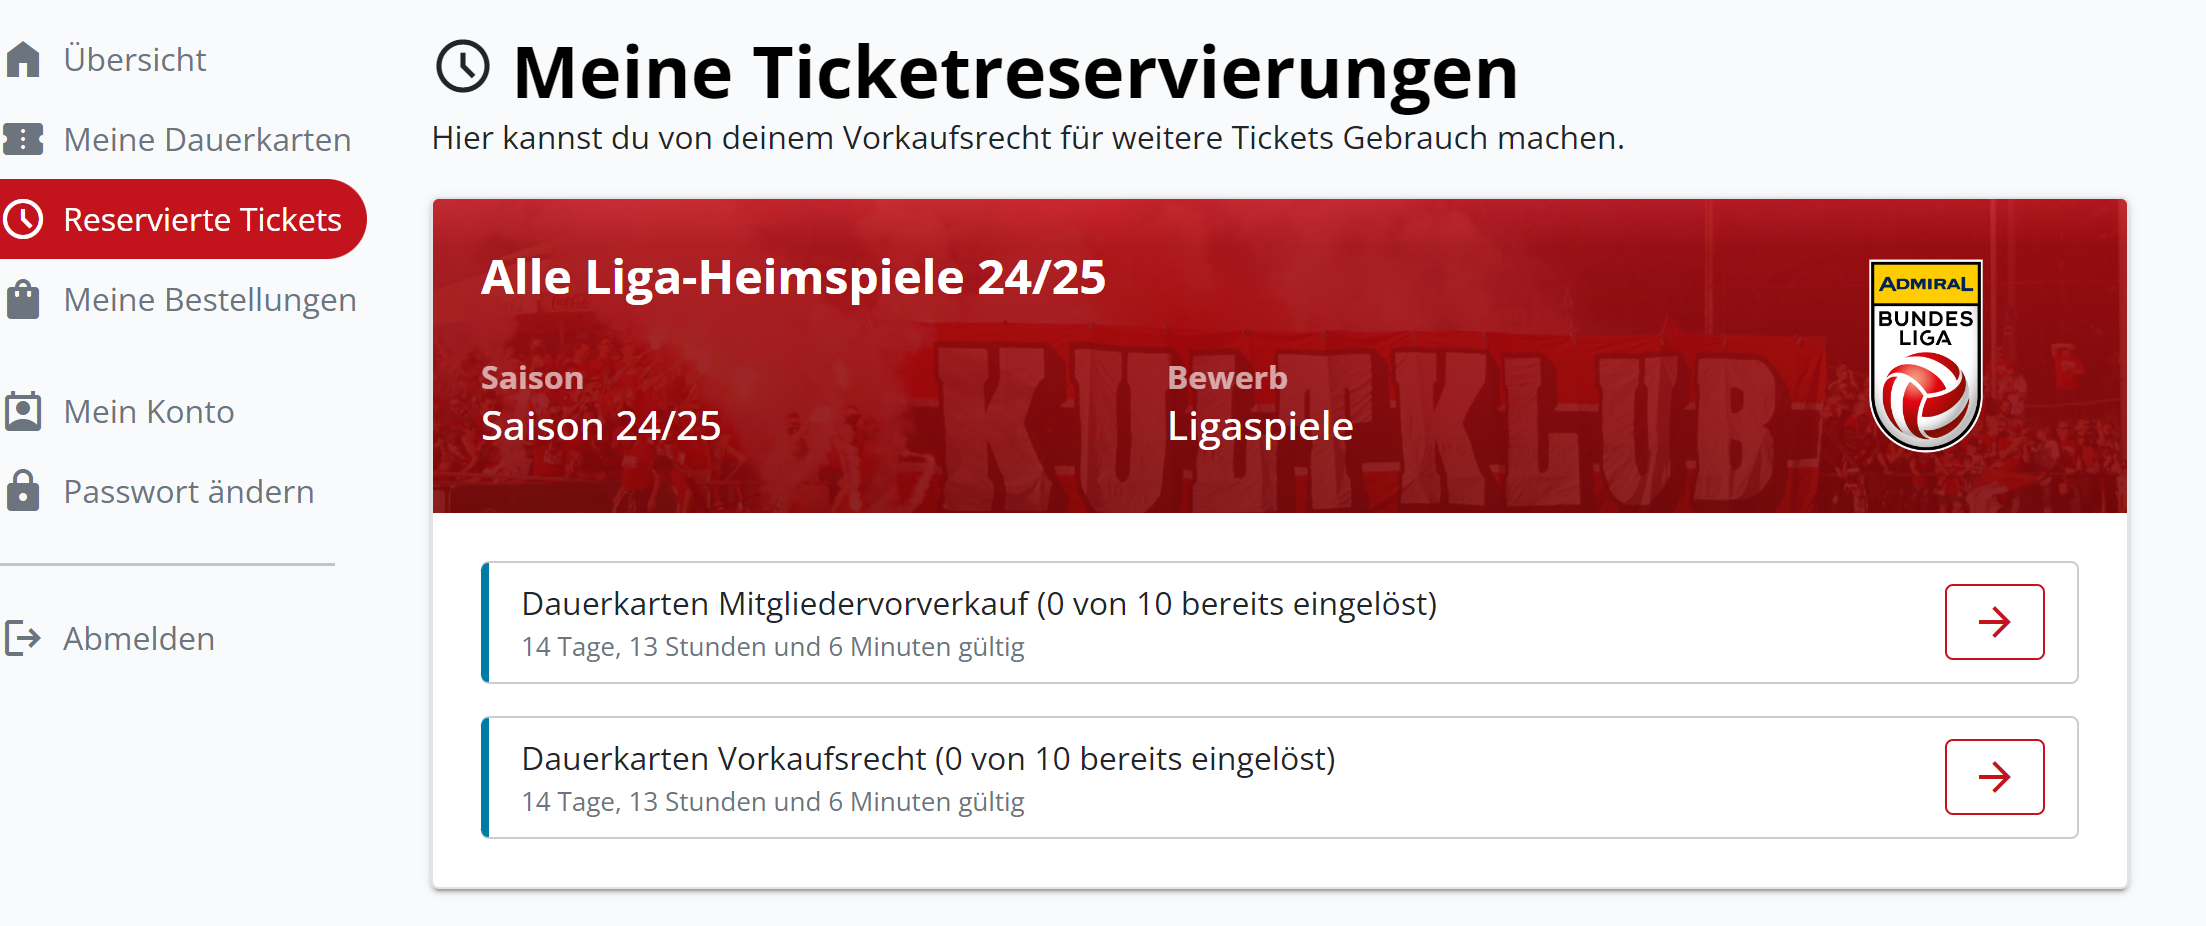The width and height of the screenshot is (2206, 926).
Task: Open Mein Konto settings
Action: pos(149,411)
